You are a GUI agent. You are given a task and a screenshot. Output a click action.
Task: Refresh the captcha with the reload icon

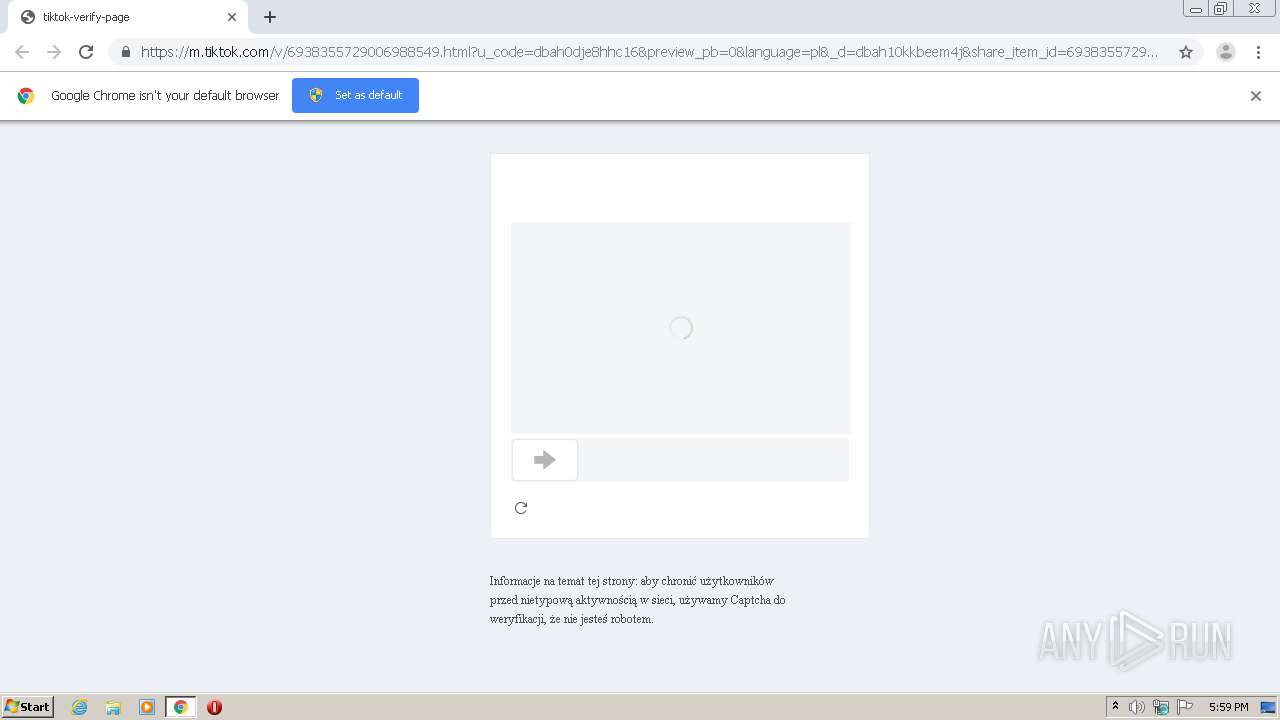tap(521, 508)
